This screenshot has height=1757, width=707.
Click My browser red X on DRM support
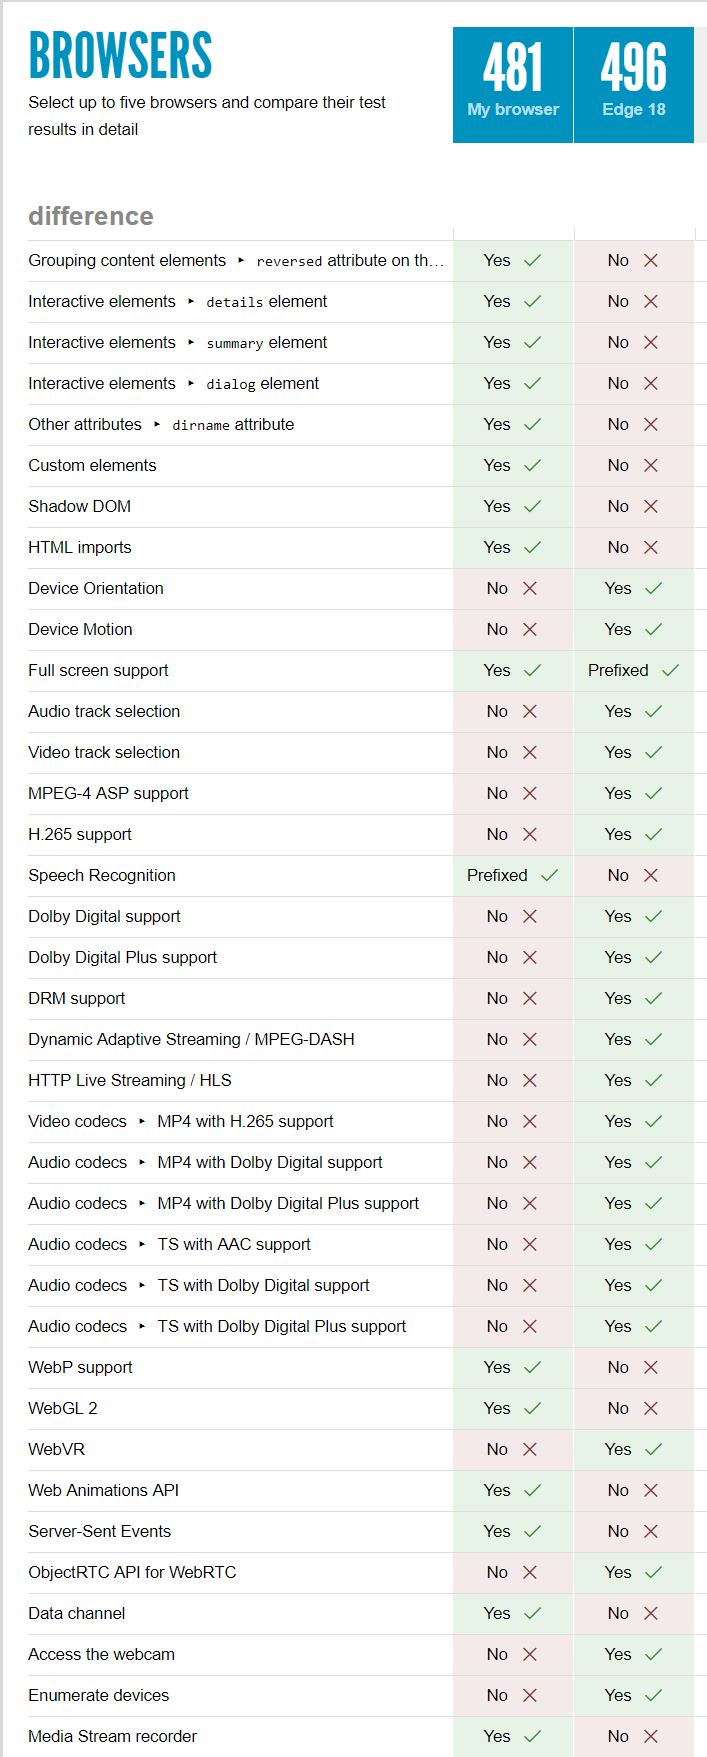coord(530,999)
